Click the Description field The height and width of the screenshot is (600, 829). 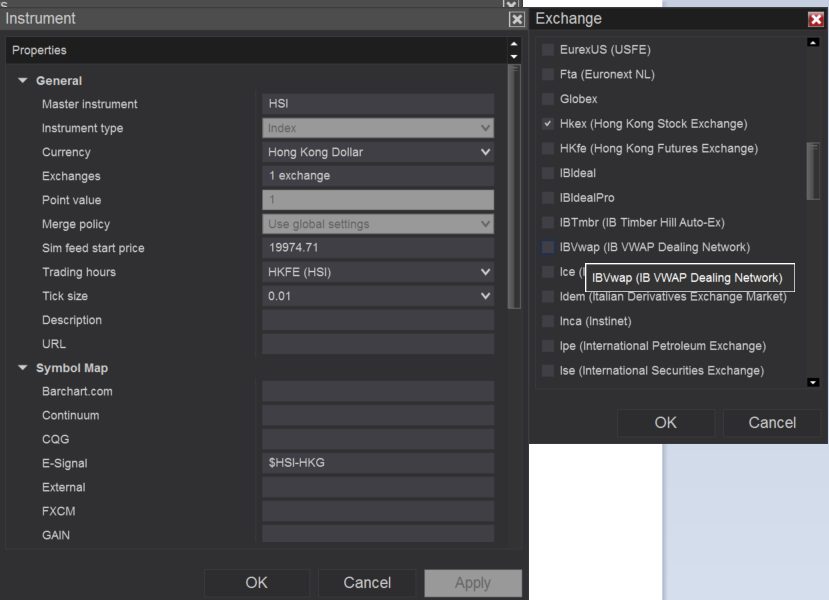[x=378, y=320]
